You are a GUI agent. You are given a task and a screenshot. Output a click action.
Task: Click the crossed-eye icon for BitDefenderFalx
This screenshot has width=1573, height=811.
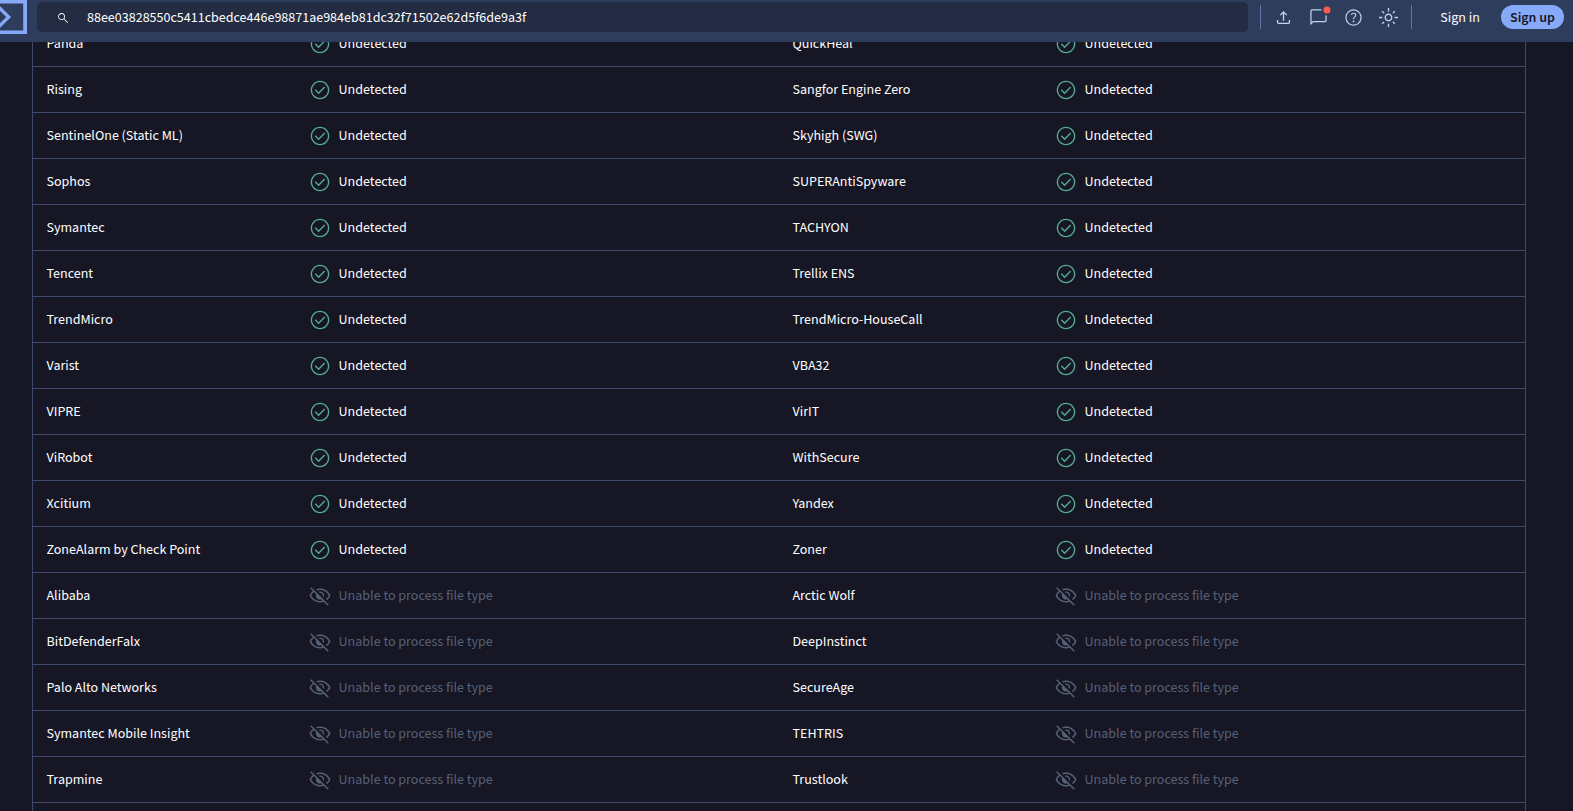(x=320, y=642)
